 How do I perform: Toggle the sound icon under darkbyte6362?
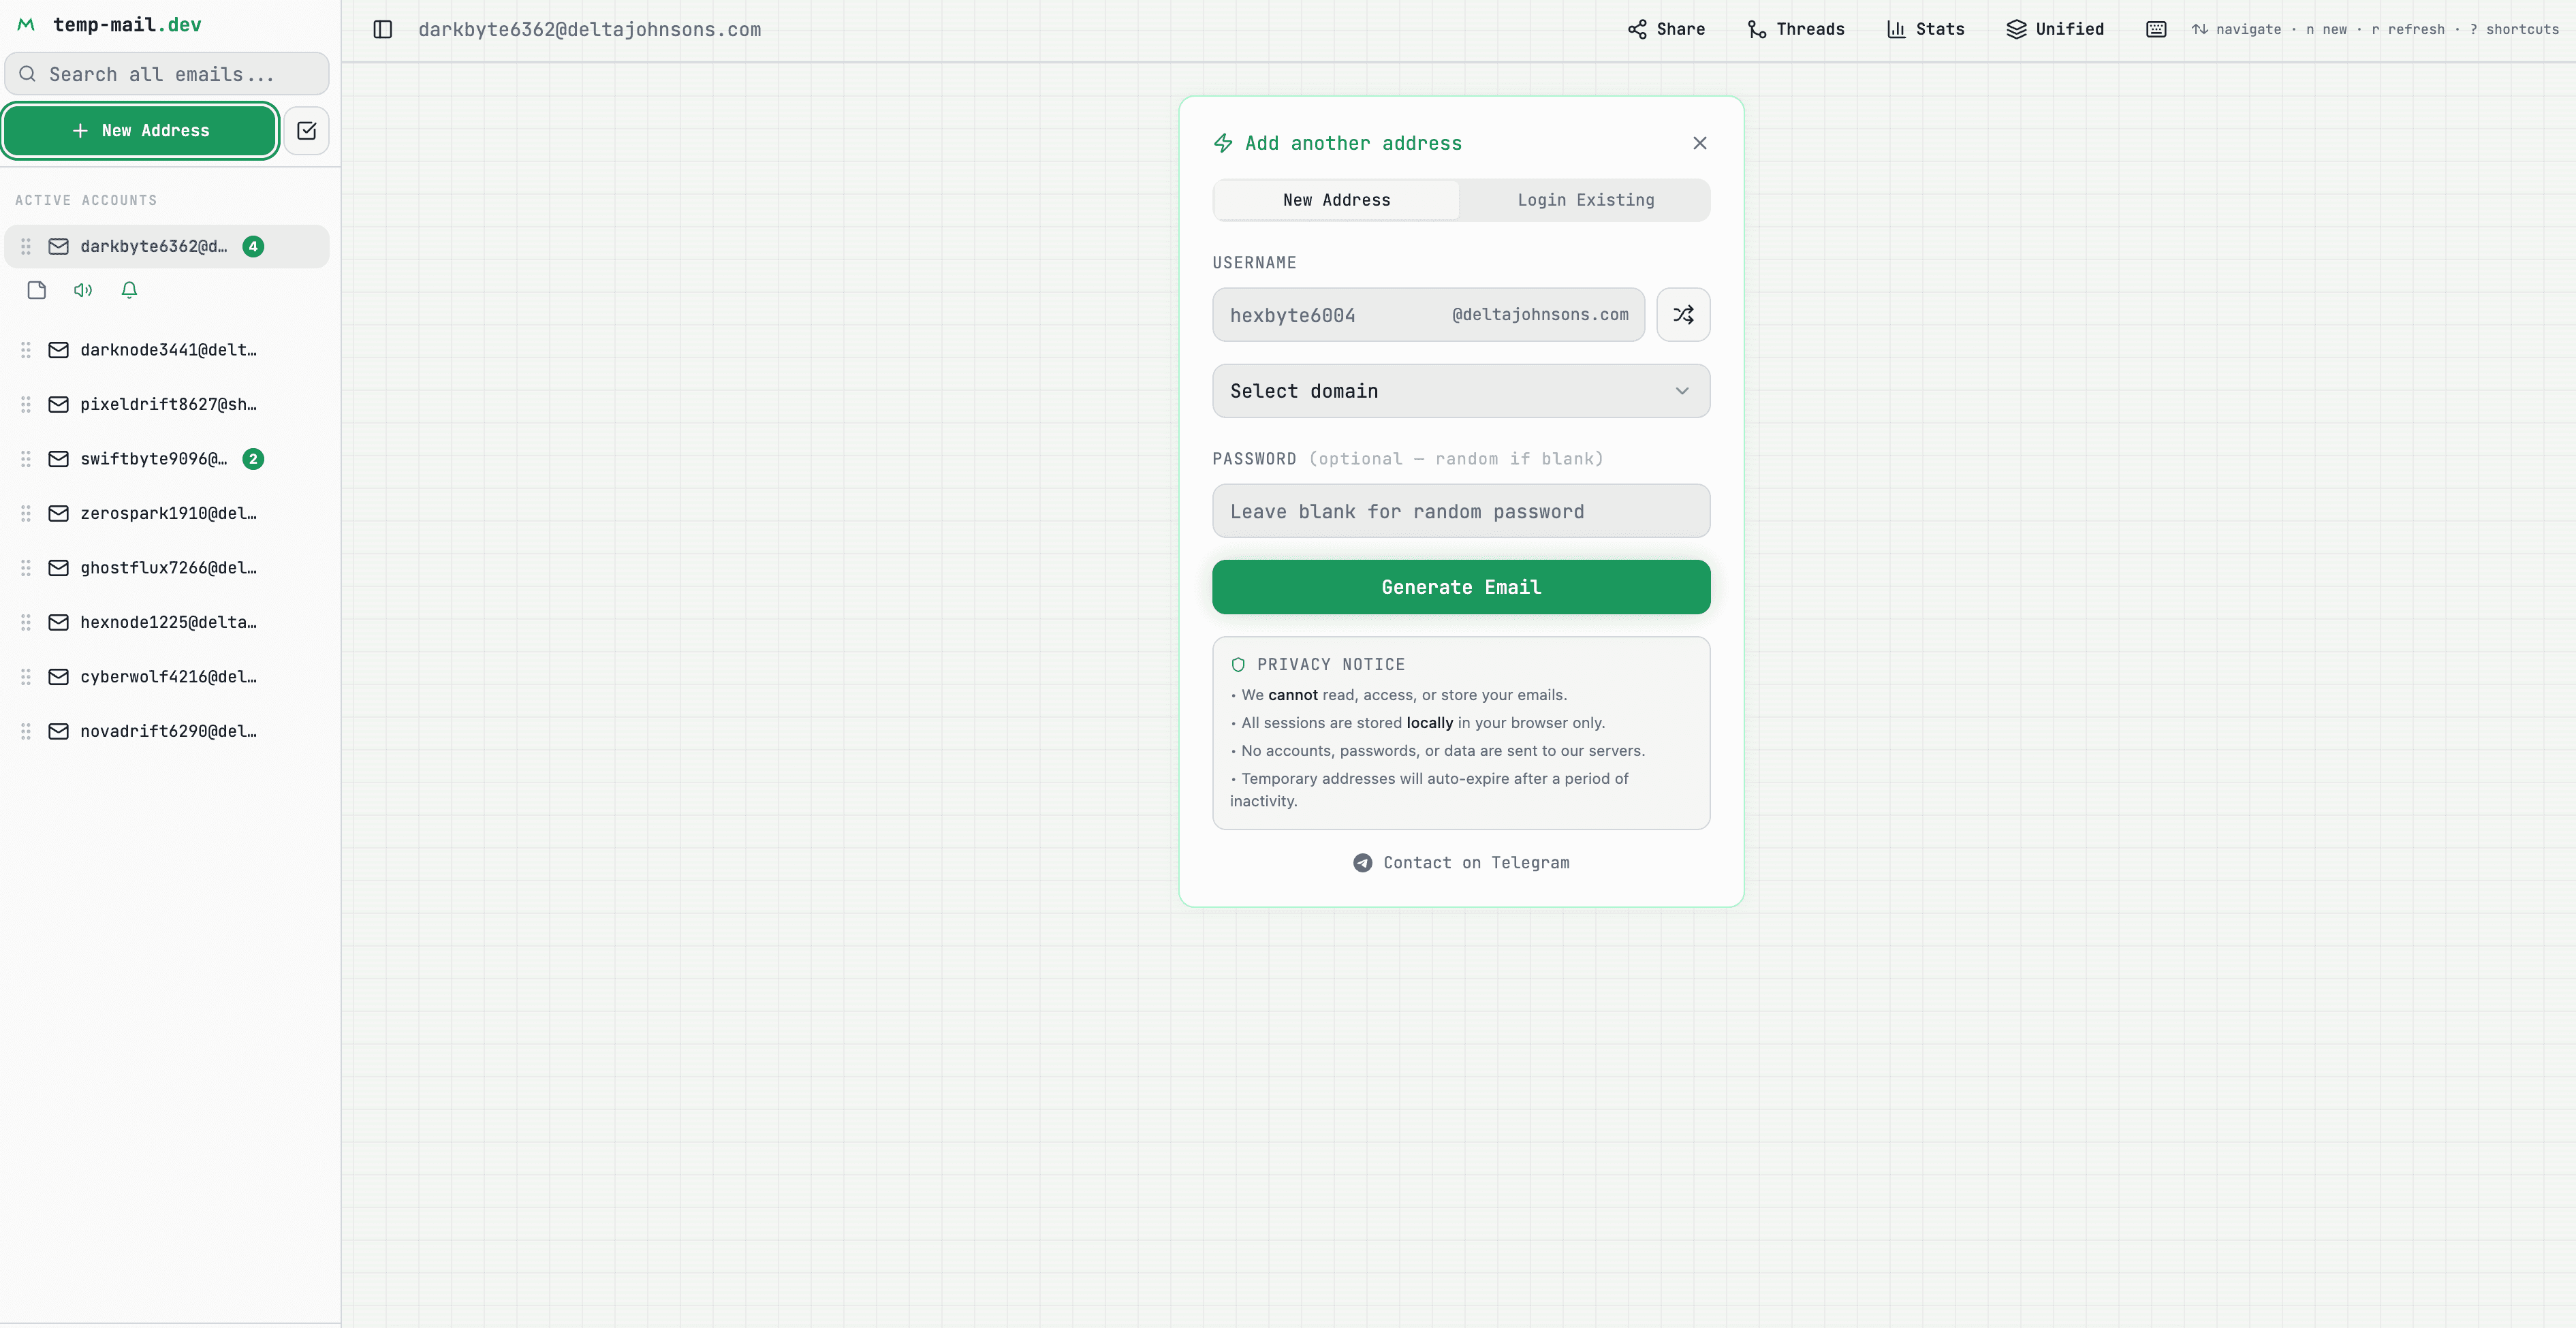(83, 290)
